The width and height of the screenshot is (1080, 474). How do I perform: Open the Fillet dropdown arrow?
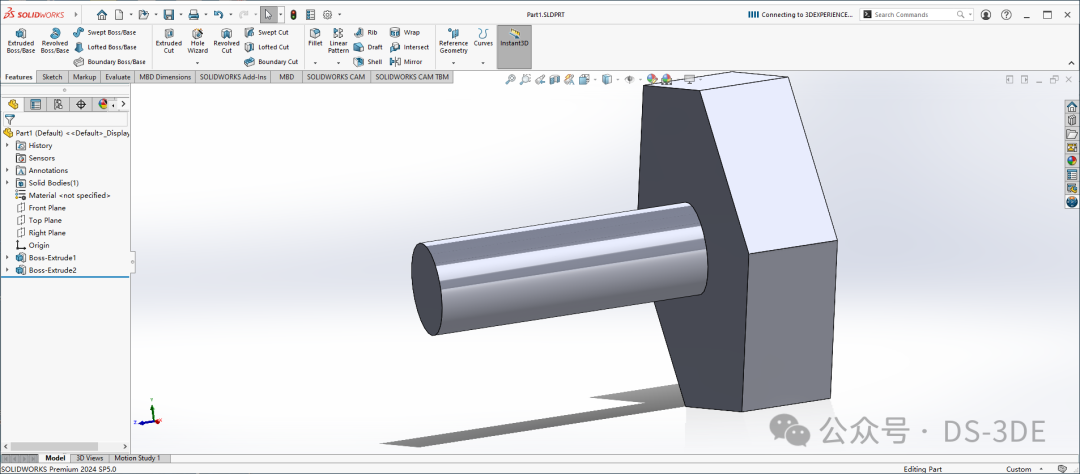(x=315, y=63)
